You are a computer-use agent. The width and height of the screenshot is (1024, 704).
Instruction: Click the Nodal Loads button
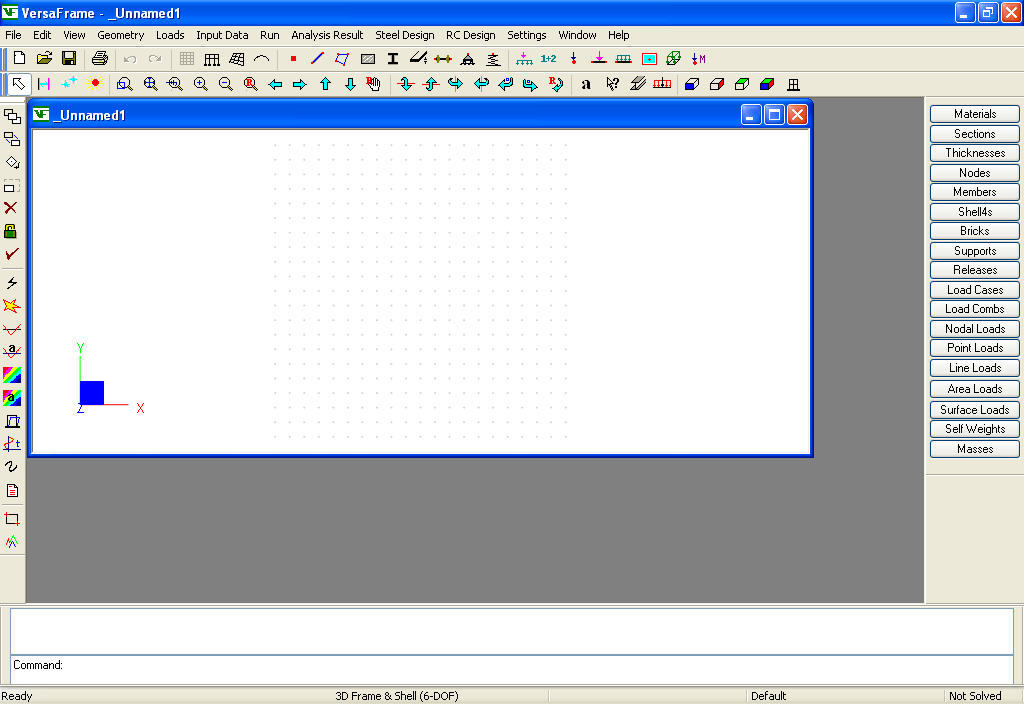[x=974, y=328]
